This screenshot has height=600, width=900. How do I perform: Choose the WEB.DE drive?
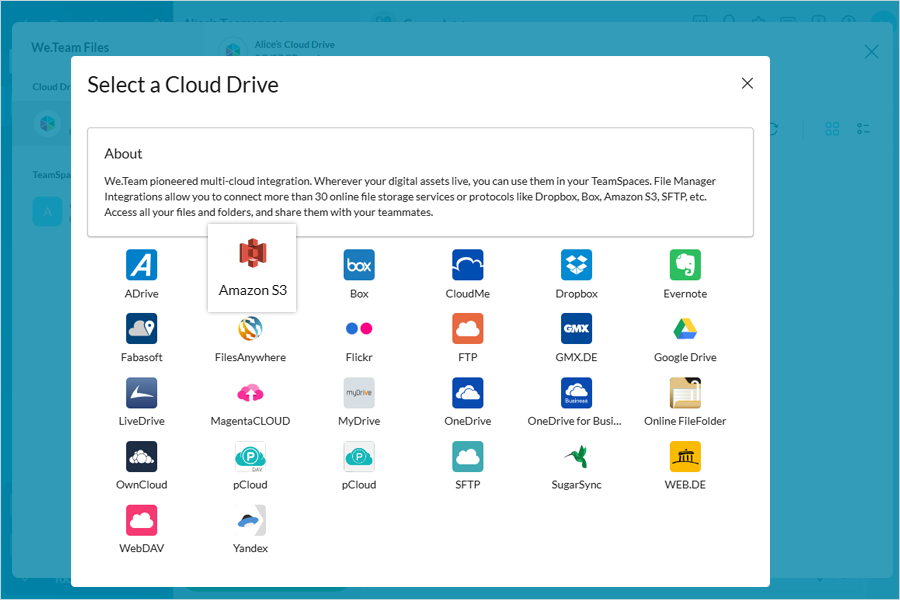(685, 456)
